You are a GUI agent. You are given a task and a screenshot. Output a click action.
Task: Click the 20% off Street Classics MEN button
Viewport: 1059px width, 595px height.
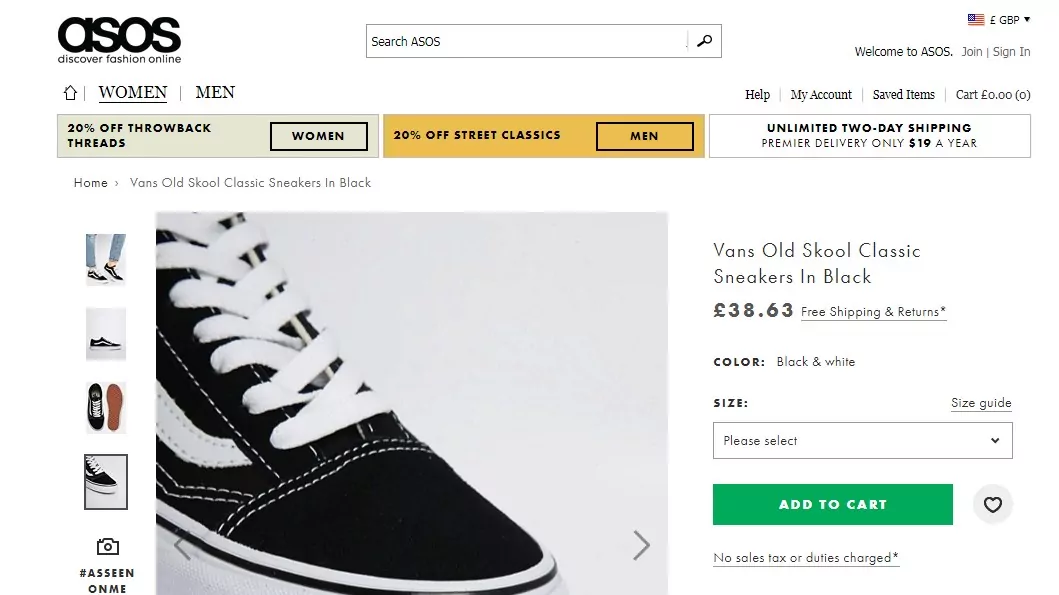pos(644,136)
